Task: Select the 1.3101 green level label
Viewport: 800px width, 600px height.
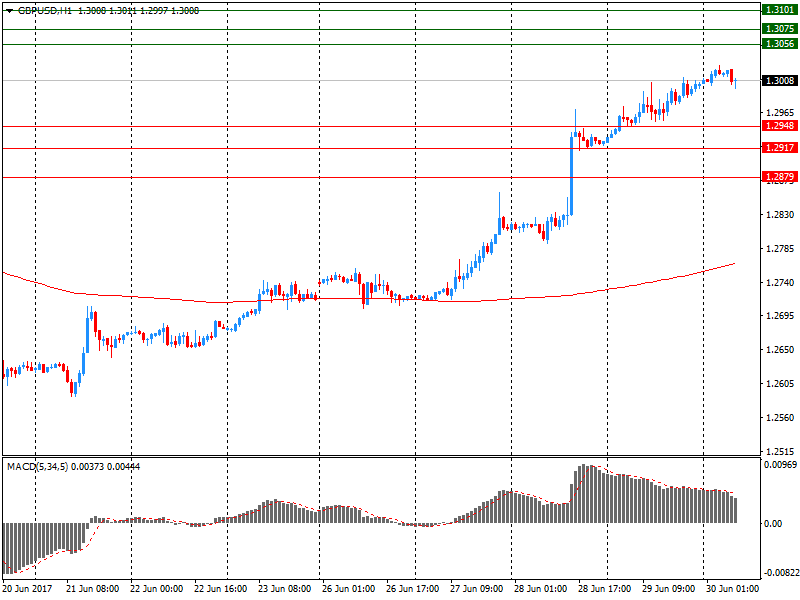Action: 780,10
